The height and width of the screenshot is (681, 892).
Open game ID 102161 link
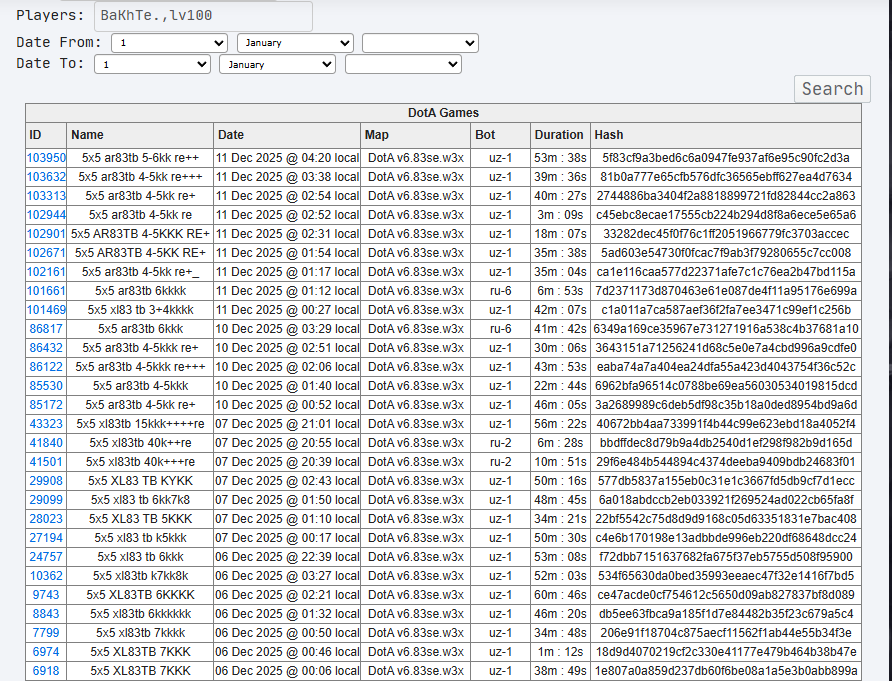(x=46, y=272)
